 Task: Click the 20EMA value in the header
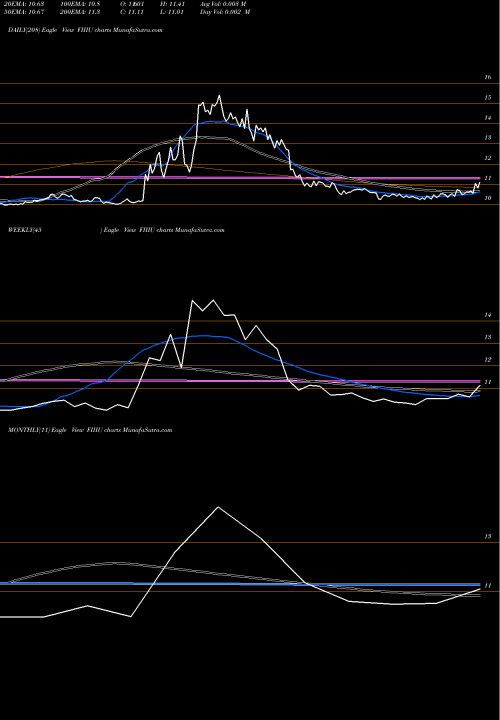(x=22, y=4)
